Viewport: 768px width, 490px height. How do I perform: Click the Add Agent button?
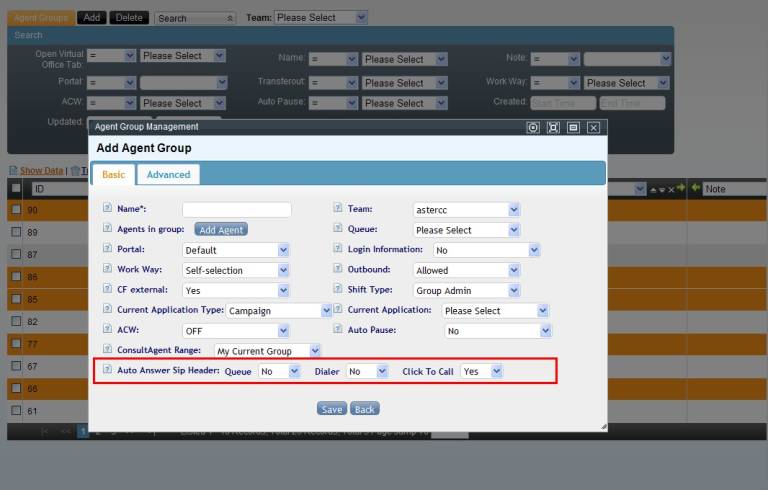pos(221,229)
